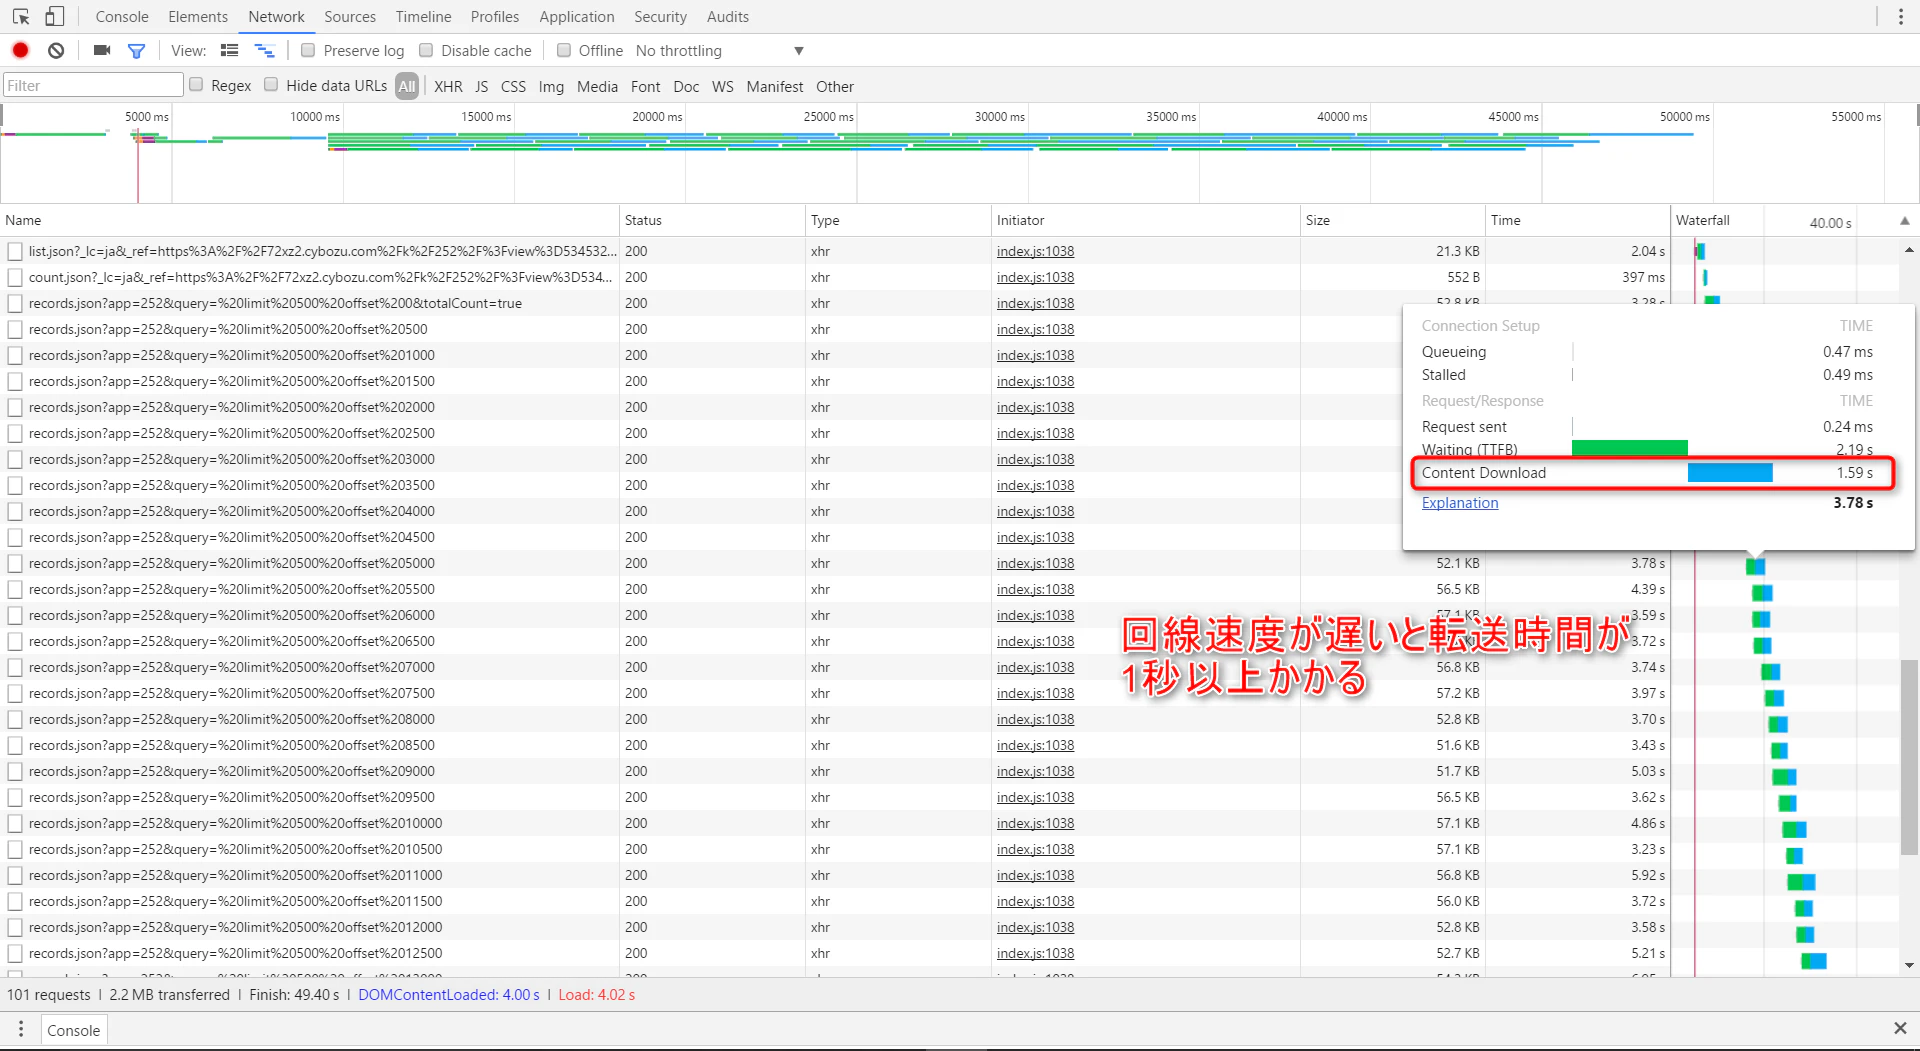Open the Explanation link in timing popup
1920x1051 pixels.
(1460, 503)
